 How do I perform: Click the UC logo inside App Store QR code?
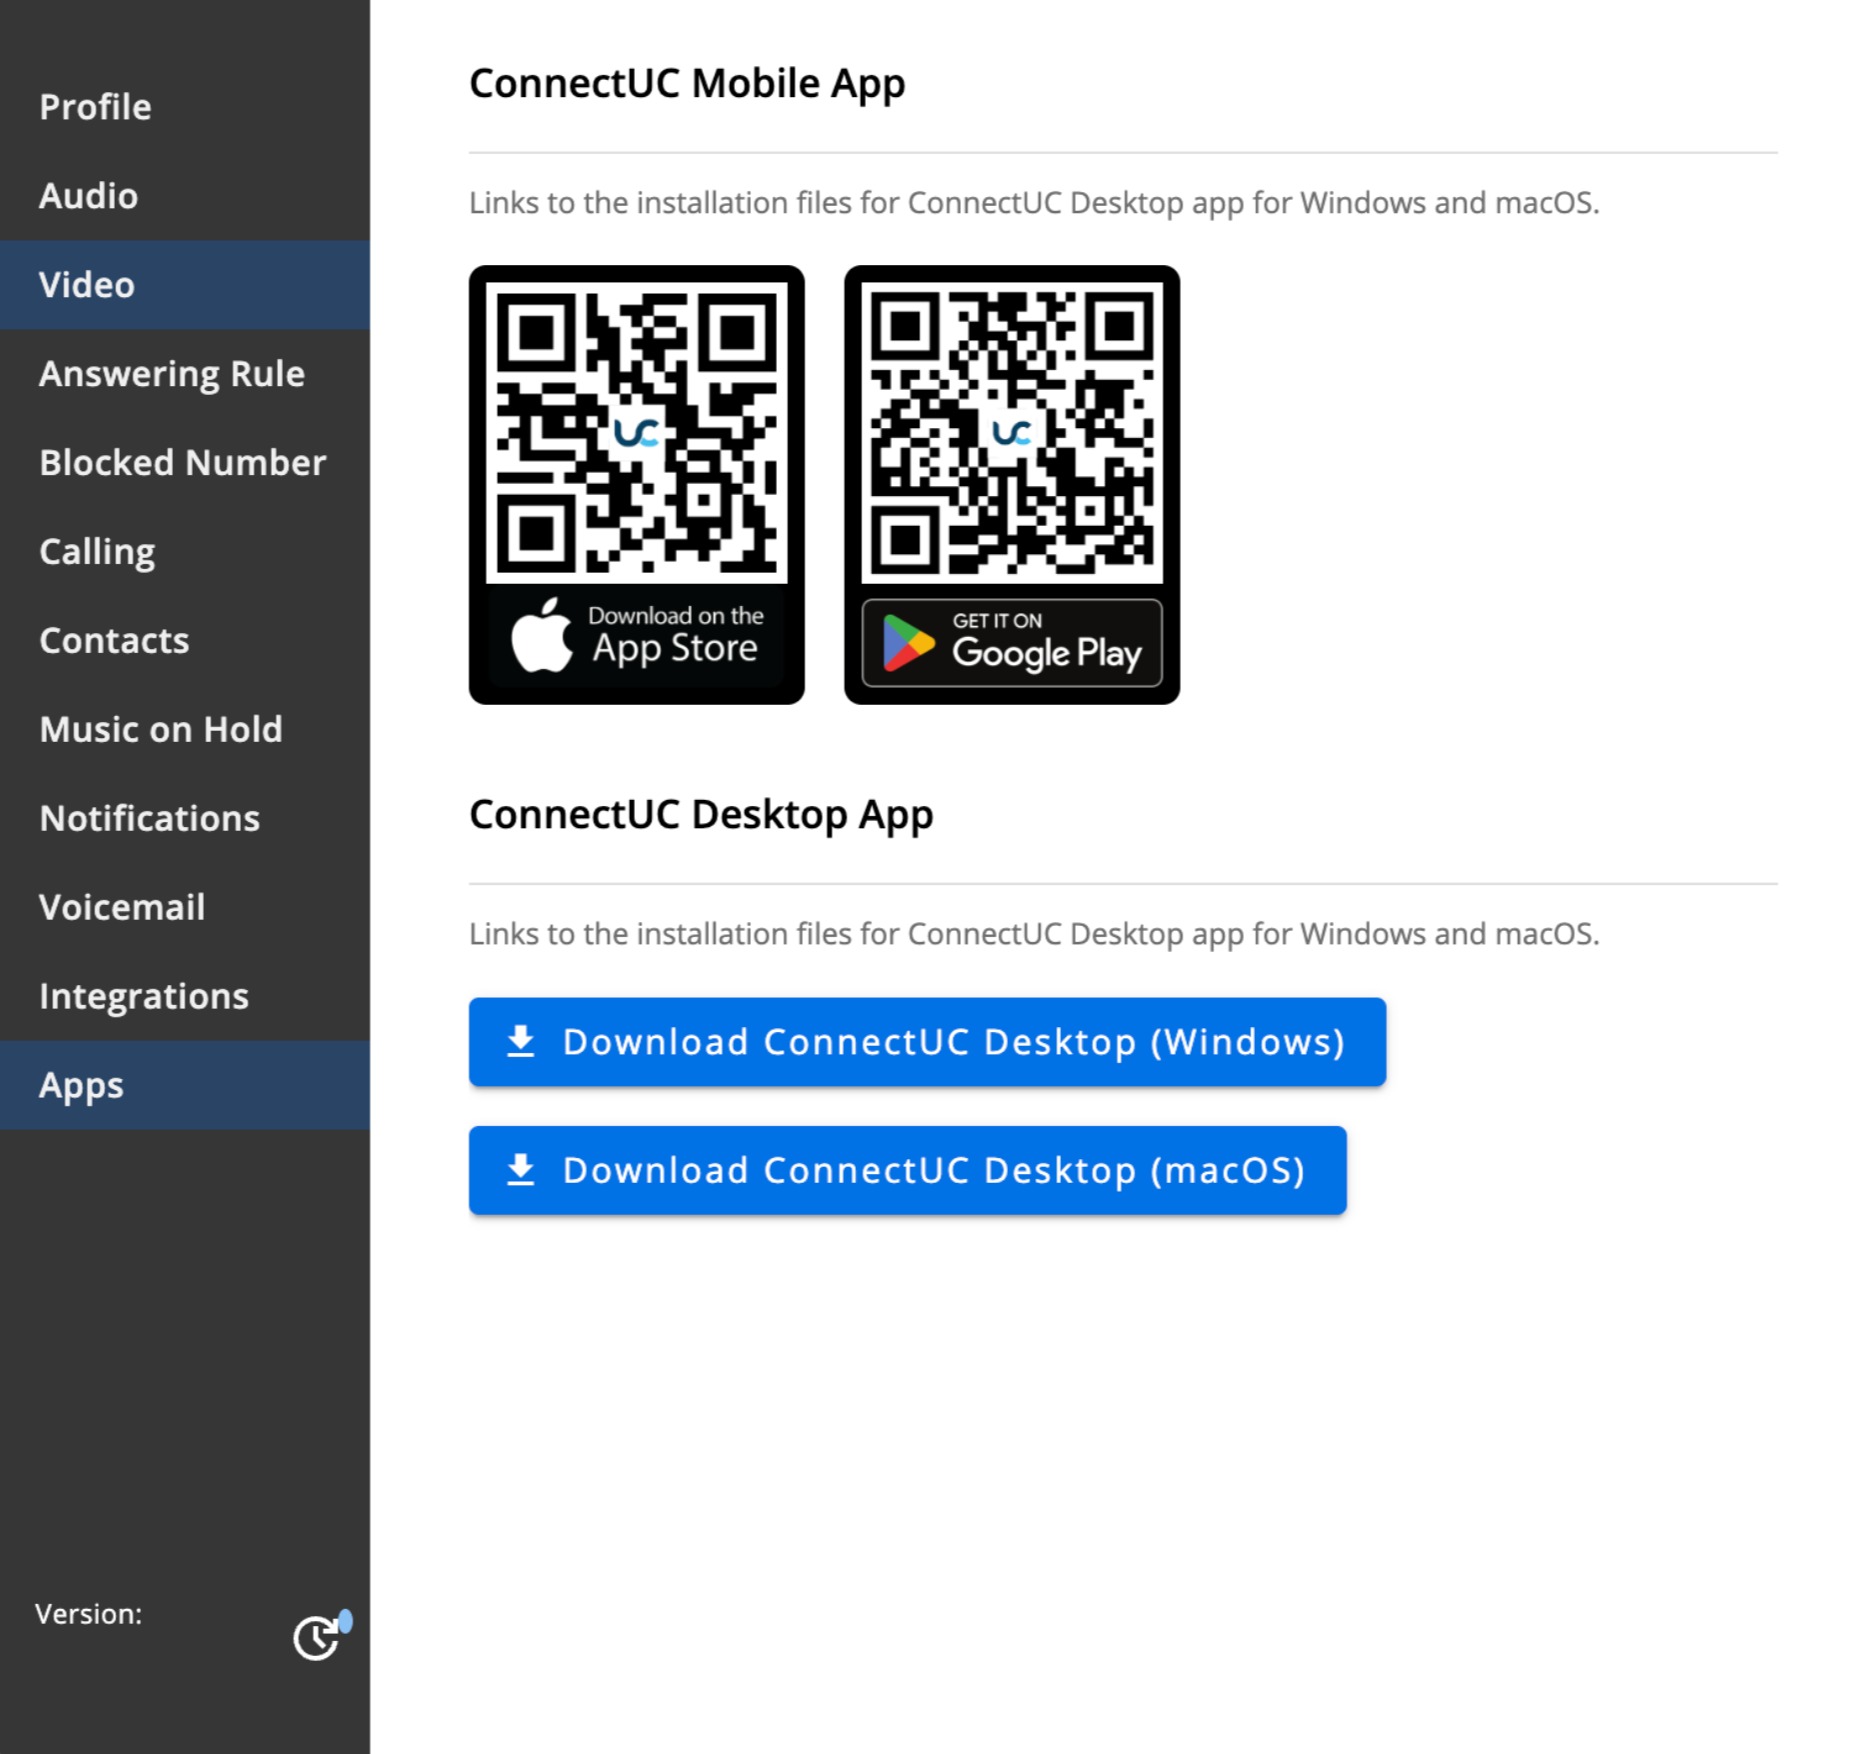pyautogui.click(x=637, y=433)
